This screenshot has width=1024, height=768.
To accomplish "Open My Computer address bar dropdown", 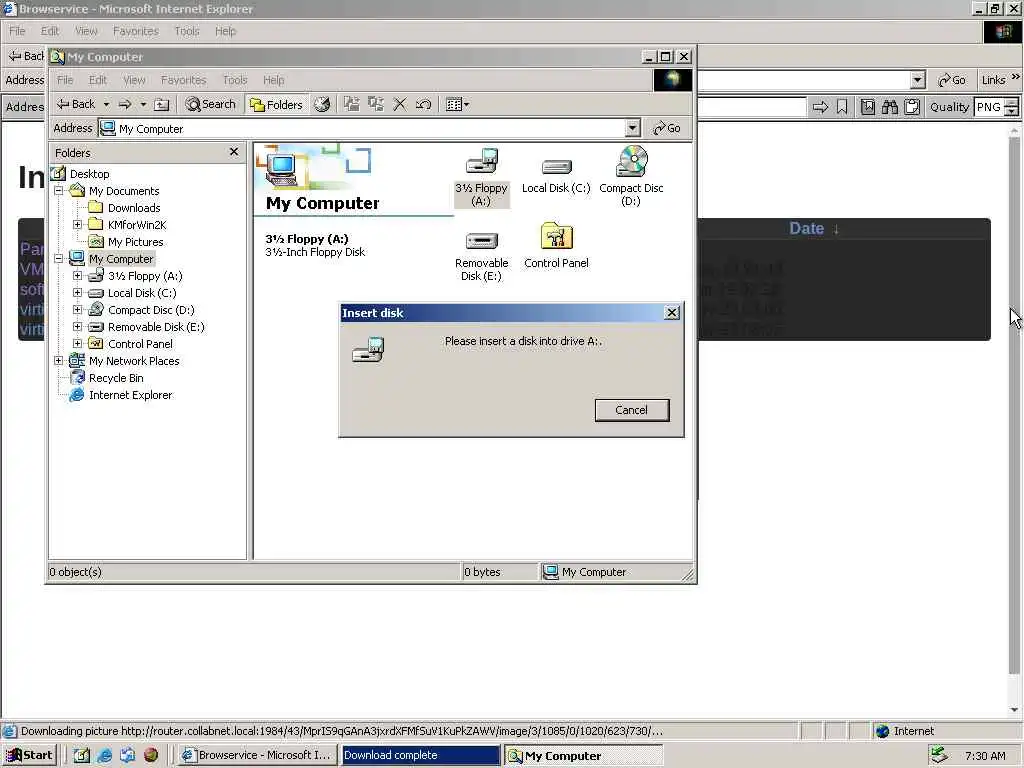I will tap(632, 128).
